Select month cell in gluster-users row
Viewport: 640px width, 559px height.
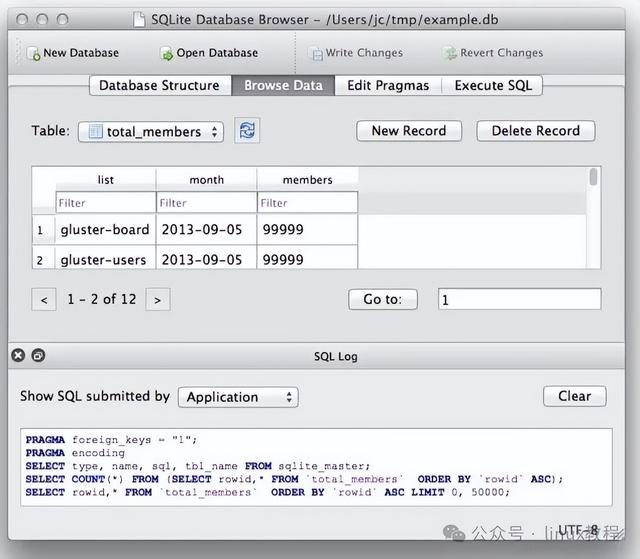[206, 258]
